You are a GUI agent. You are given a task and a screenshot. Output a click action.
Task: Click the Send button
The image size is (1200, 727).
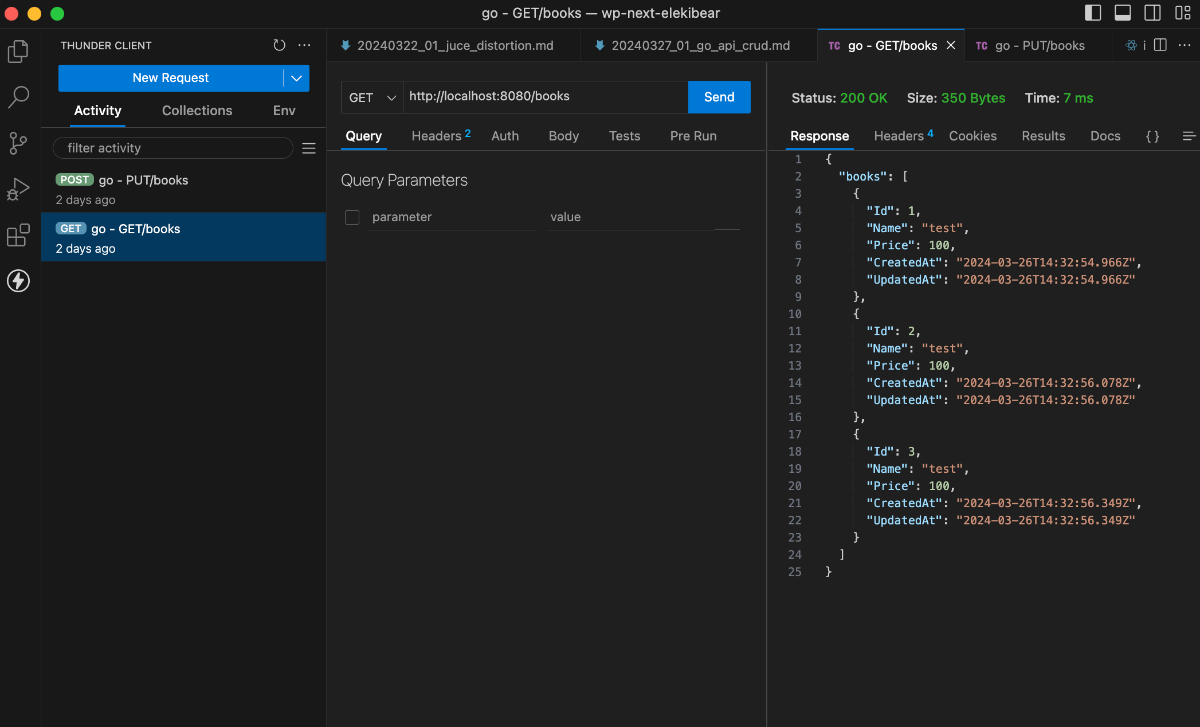point(719,97)
